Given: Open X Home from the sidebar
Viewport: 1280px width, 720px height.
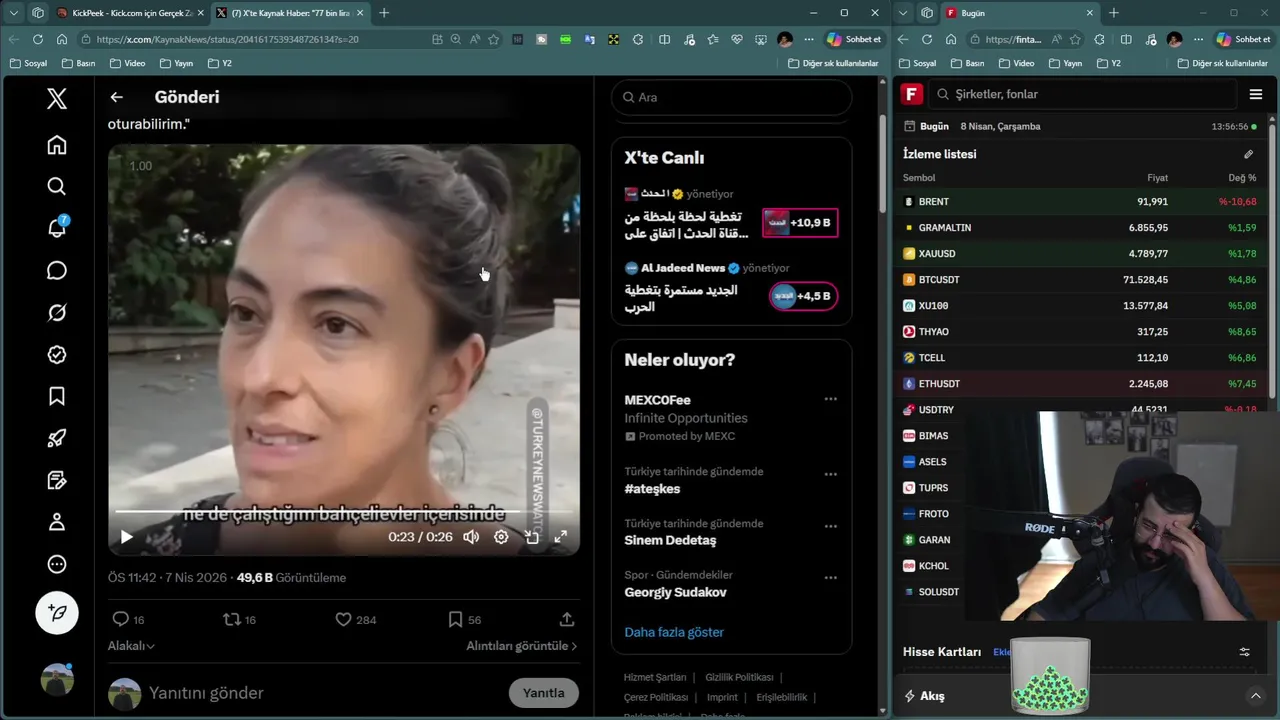Looking at the screenshot, I should (57, 145).
